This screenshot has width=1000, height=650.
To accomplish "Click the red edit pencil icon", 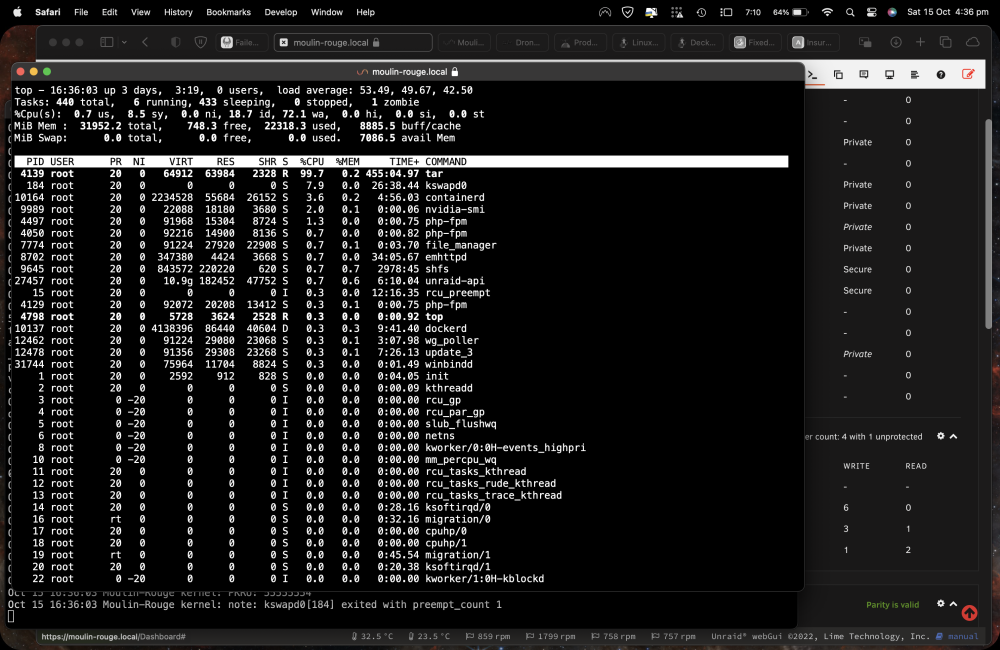I will pyautogui.click(x=968, y=74).
